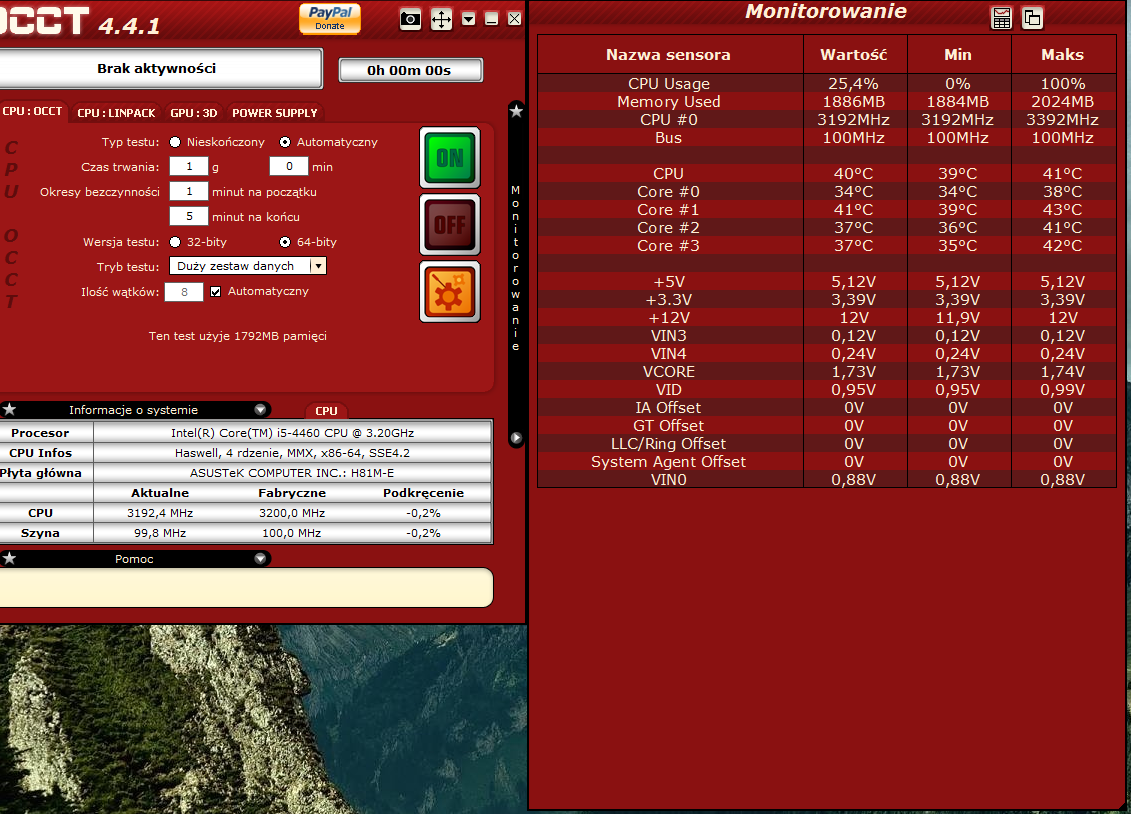1131x814 pixels.
Task: Select the Nieskończony test type
Action: tap(175, 142)
